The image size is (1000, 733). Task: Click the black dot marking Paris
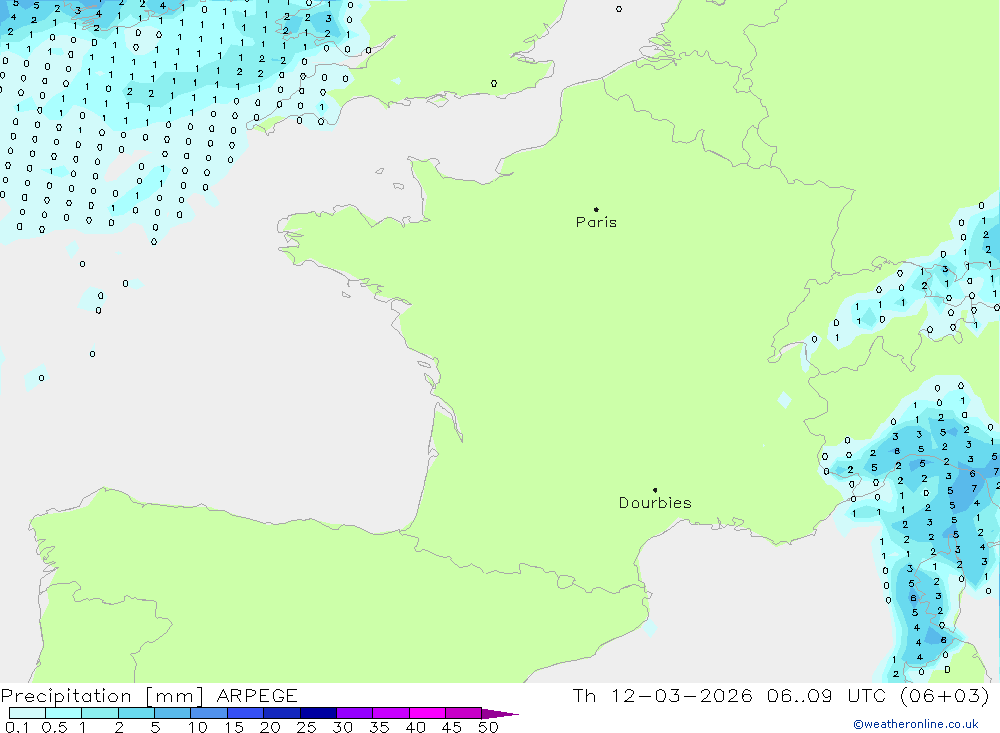[596, 209]
